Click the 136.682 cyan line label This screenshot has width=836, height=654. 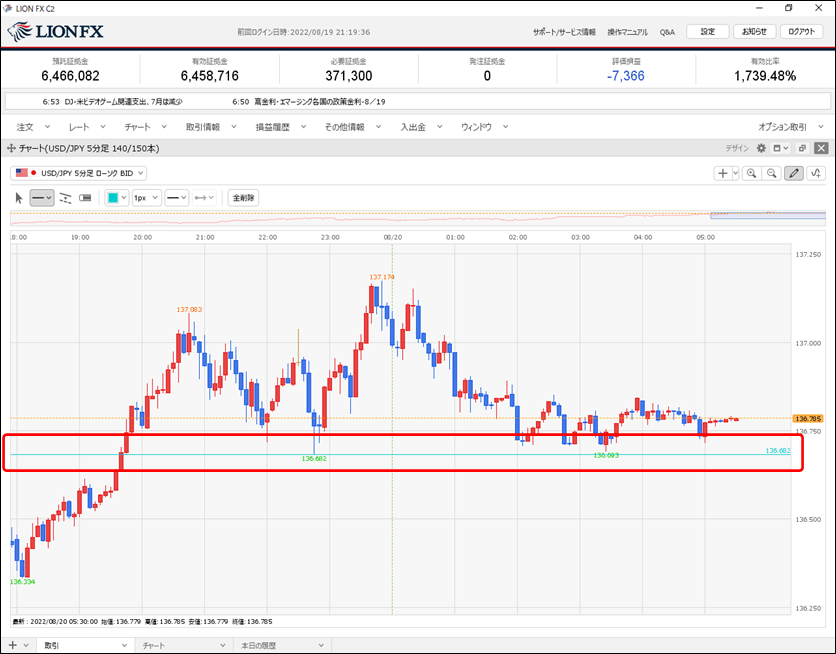(x=778, y=450)
